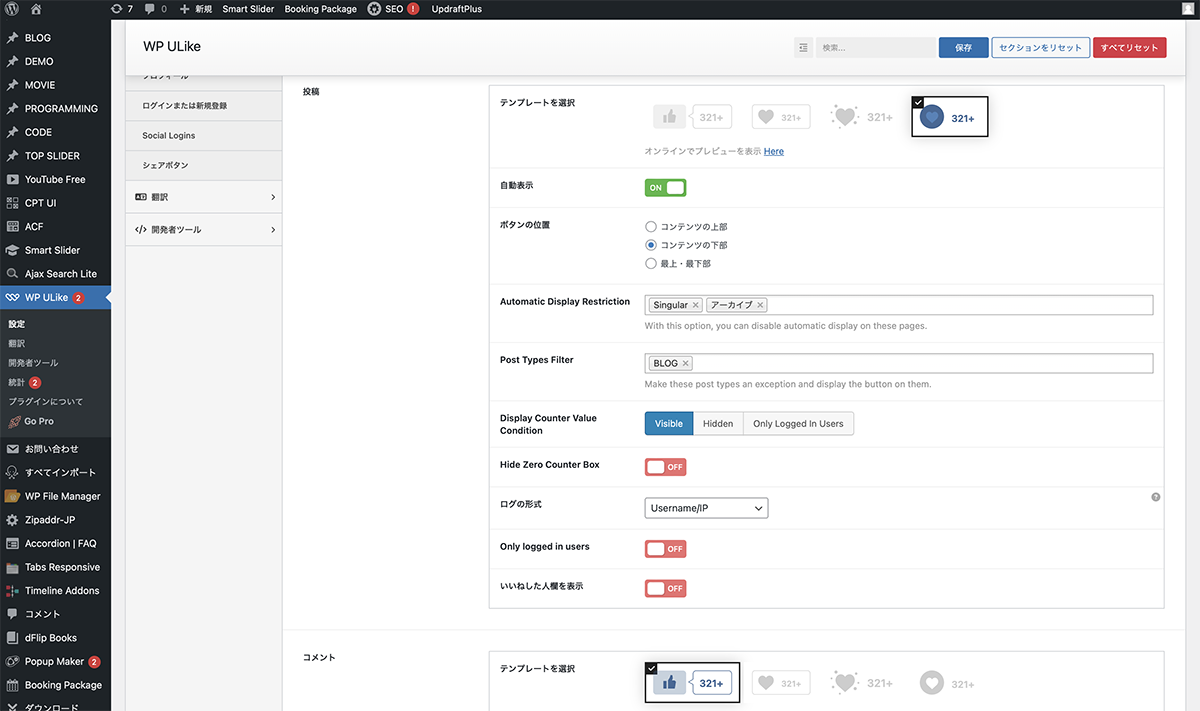Viewport: 1200px width, 711px height.
Task: Open the Social Logins settings tab
Action: (x=169, y=135)
